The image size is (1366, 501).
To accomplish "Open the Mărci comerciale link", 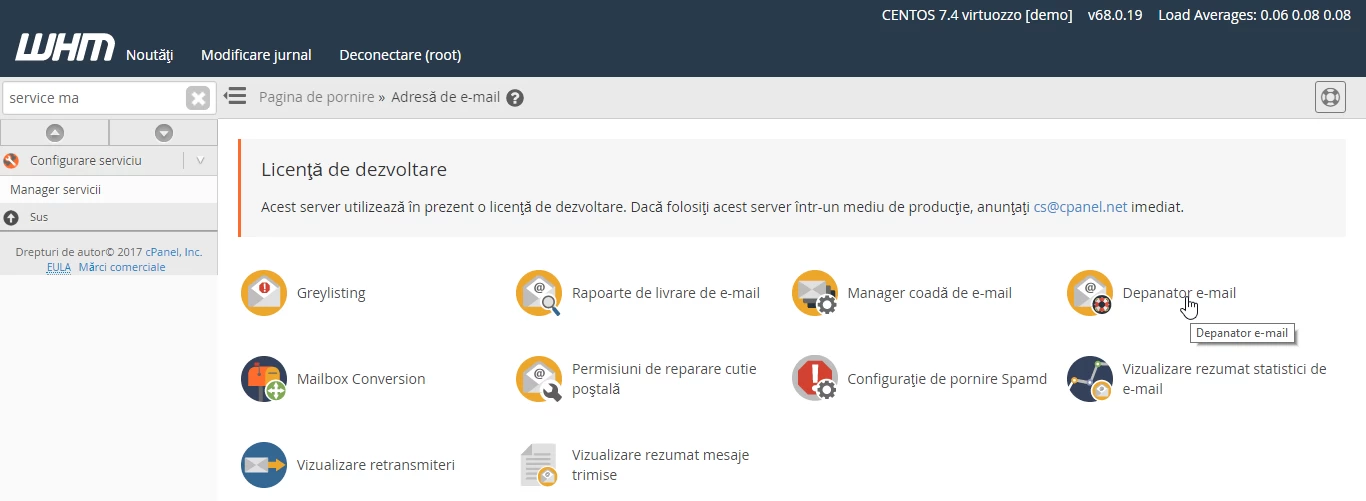I will pos(122,267).
